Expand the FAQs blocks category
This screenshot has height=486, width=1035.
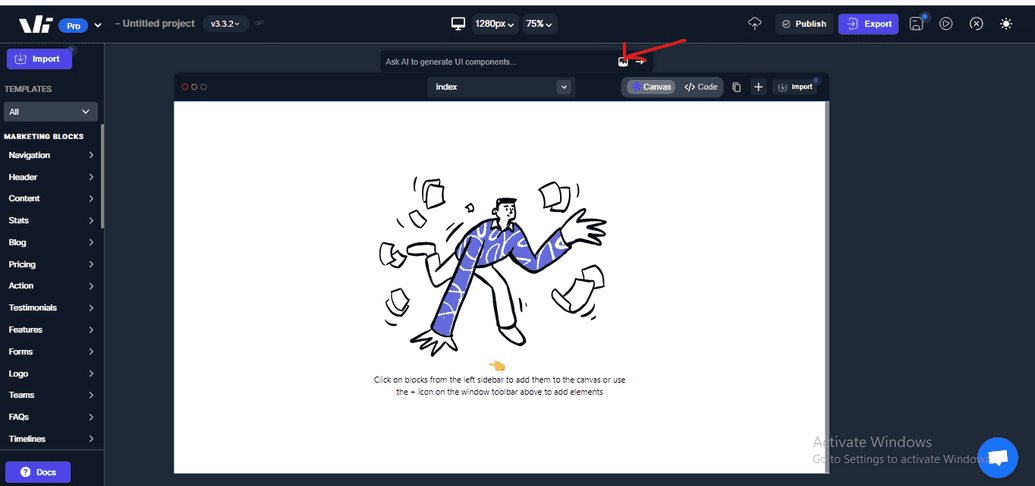(50, 417)
